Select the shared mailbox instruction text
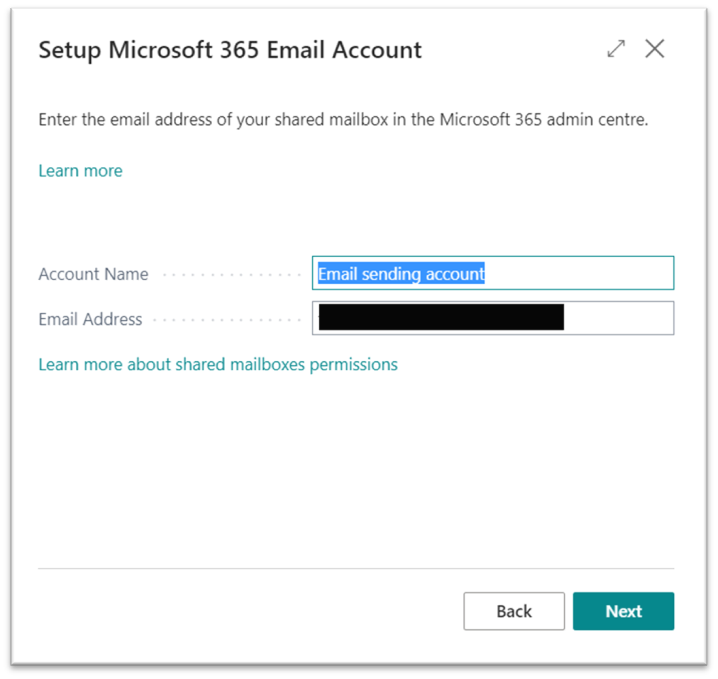 (x=343, y=120)
